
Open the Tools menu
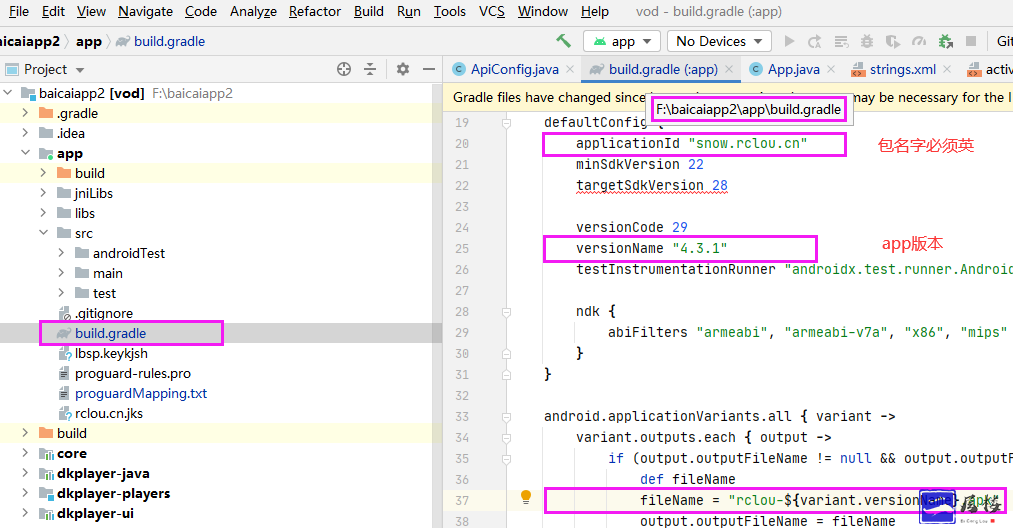[450, 12]
